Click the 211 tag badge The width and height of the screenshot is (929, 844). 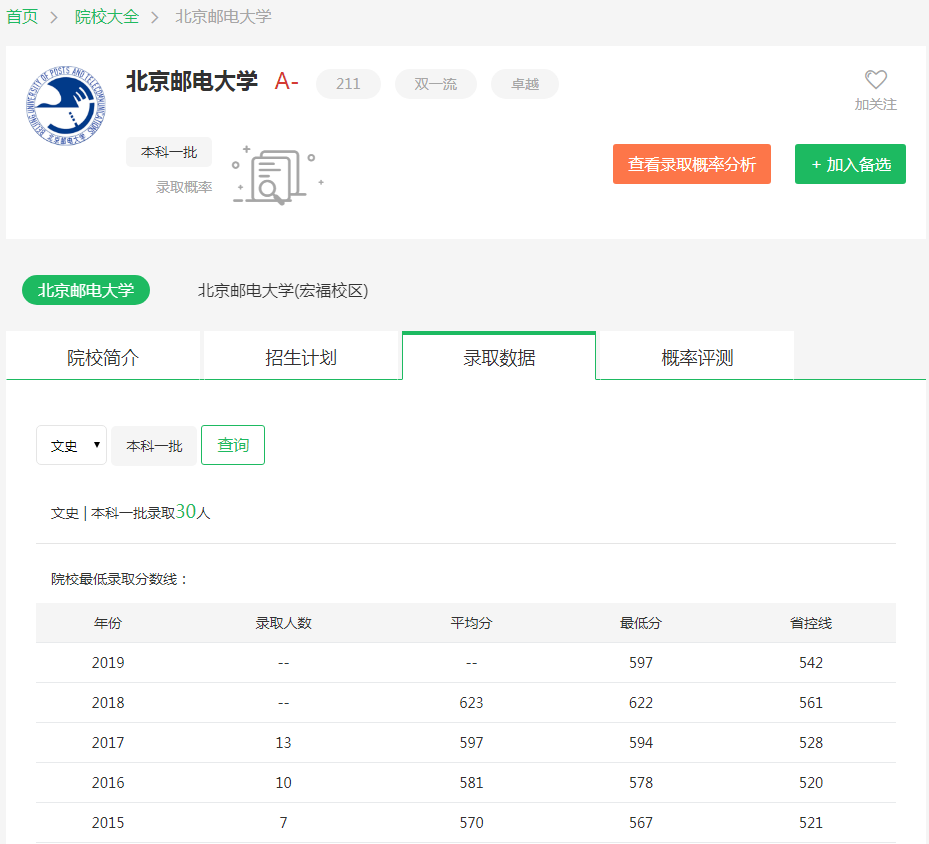tap(348, 84)
